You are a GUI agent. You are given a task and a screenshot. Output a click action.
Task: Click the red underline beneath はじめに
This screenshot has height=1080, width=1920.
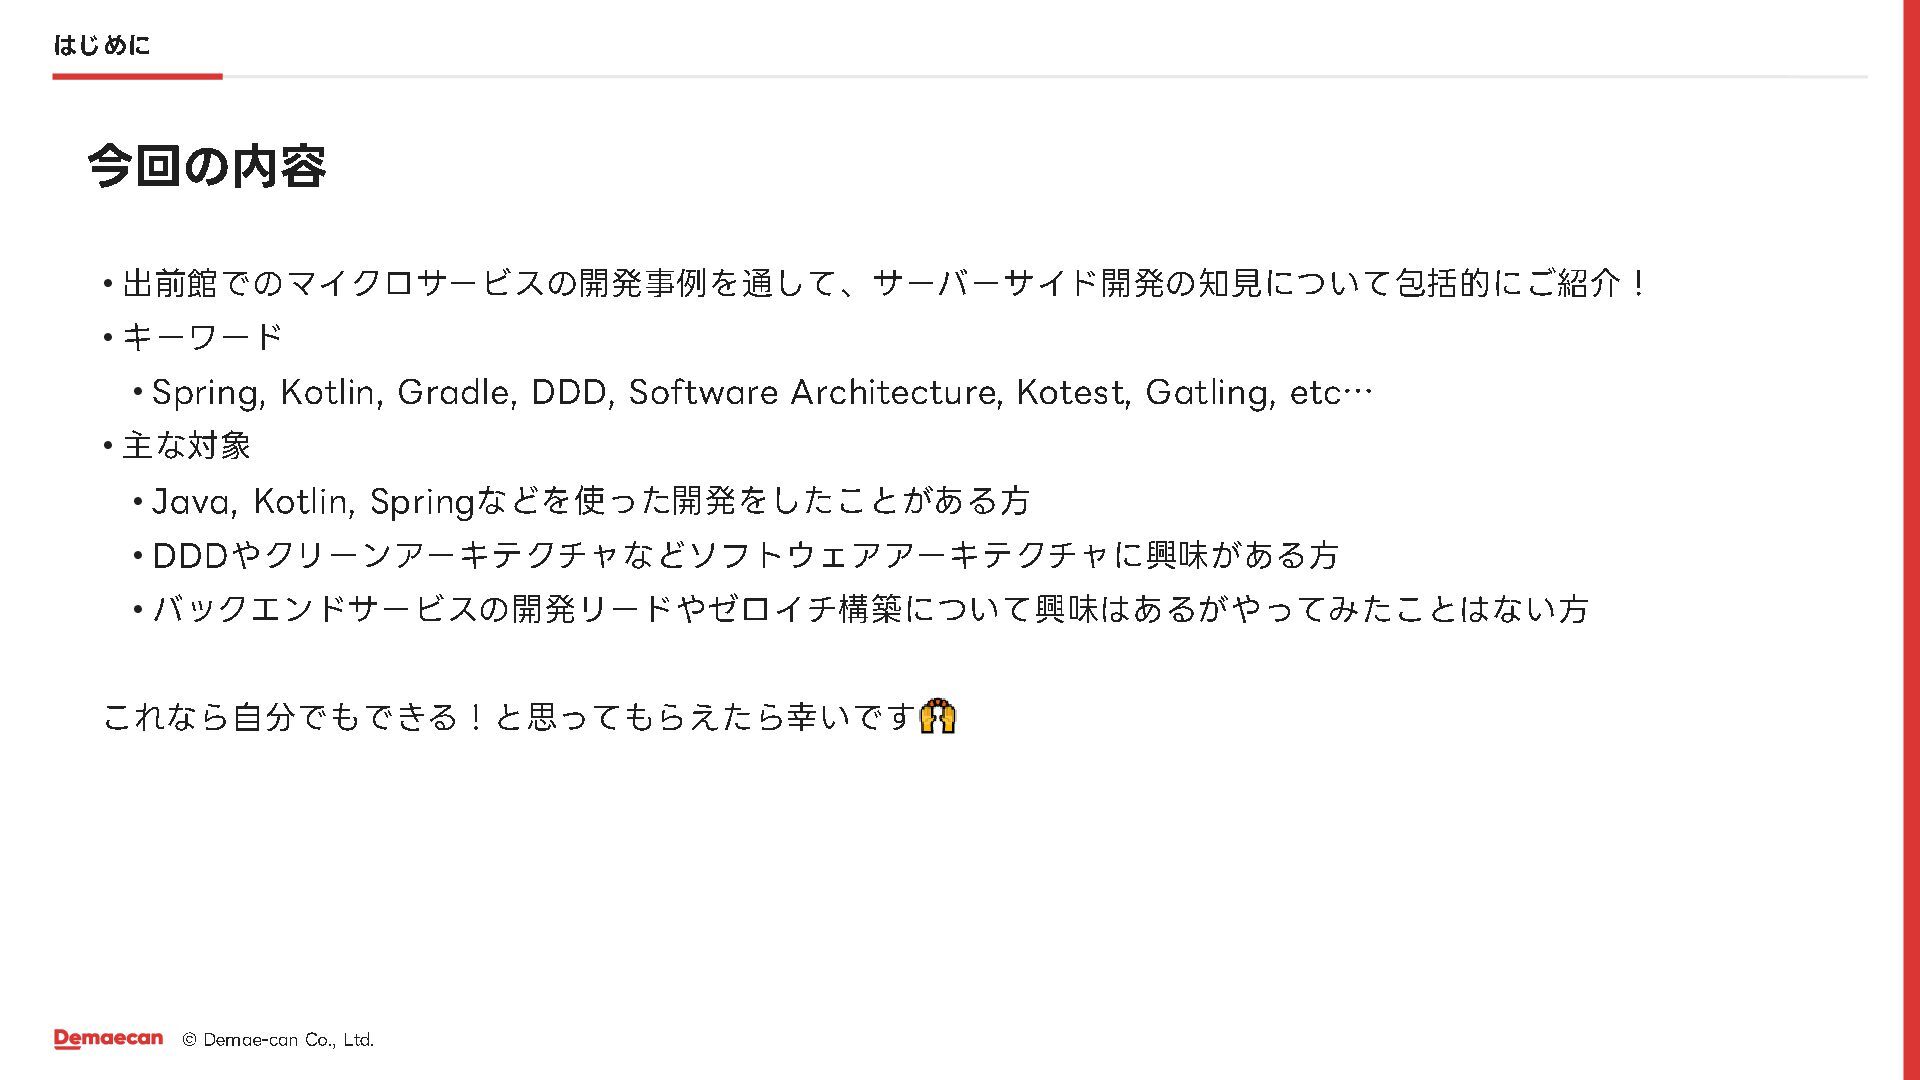(137, 76)
